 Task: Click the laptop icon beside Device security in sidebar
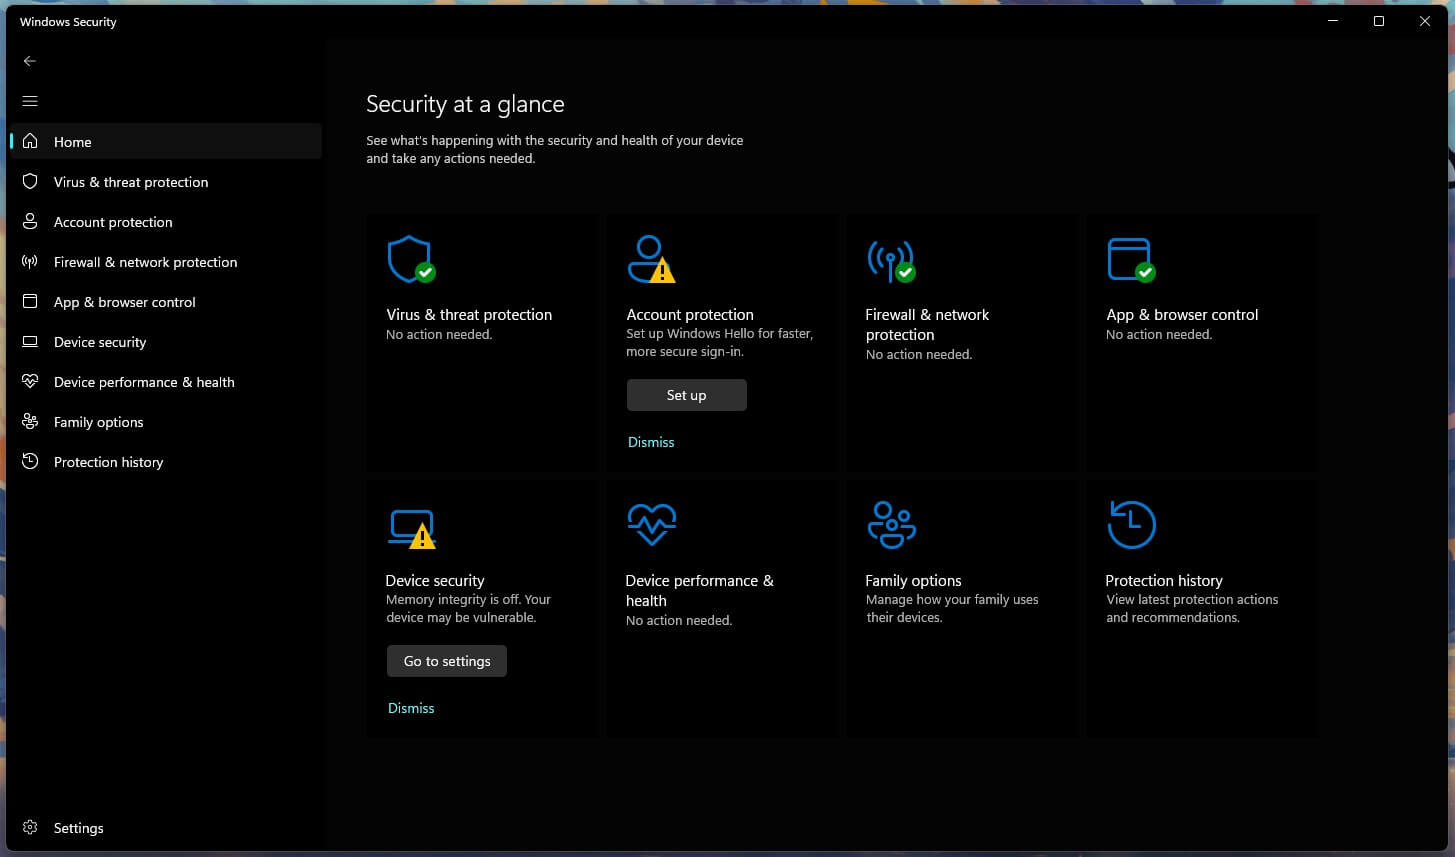click(30, 341)
